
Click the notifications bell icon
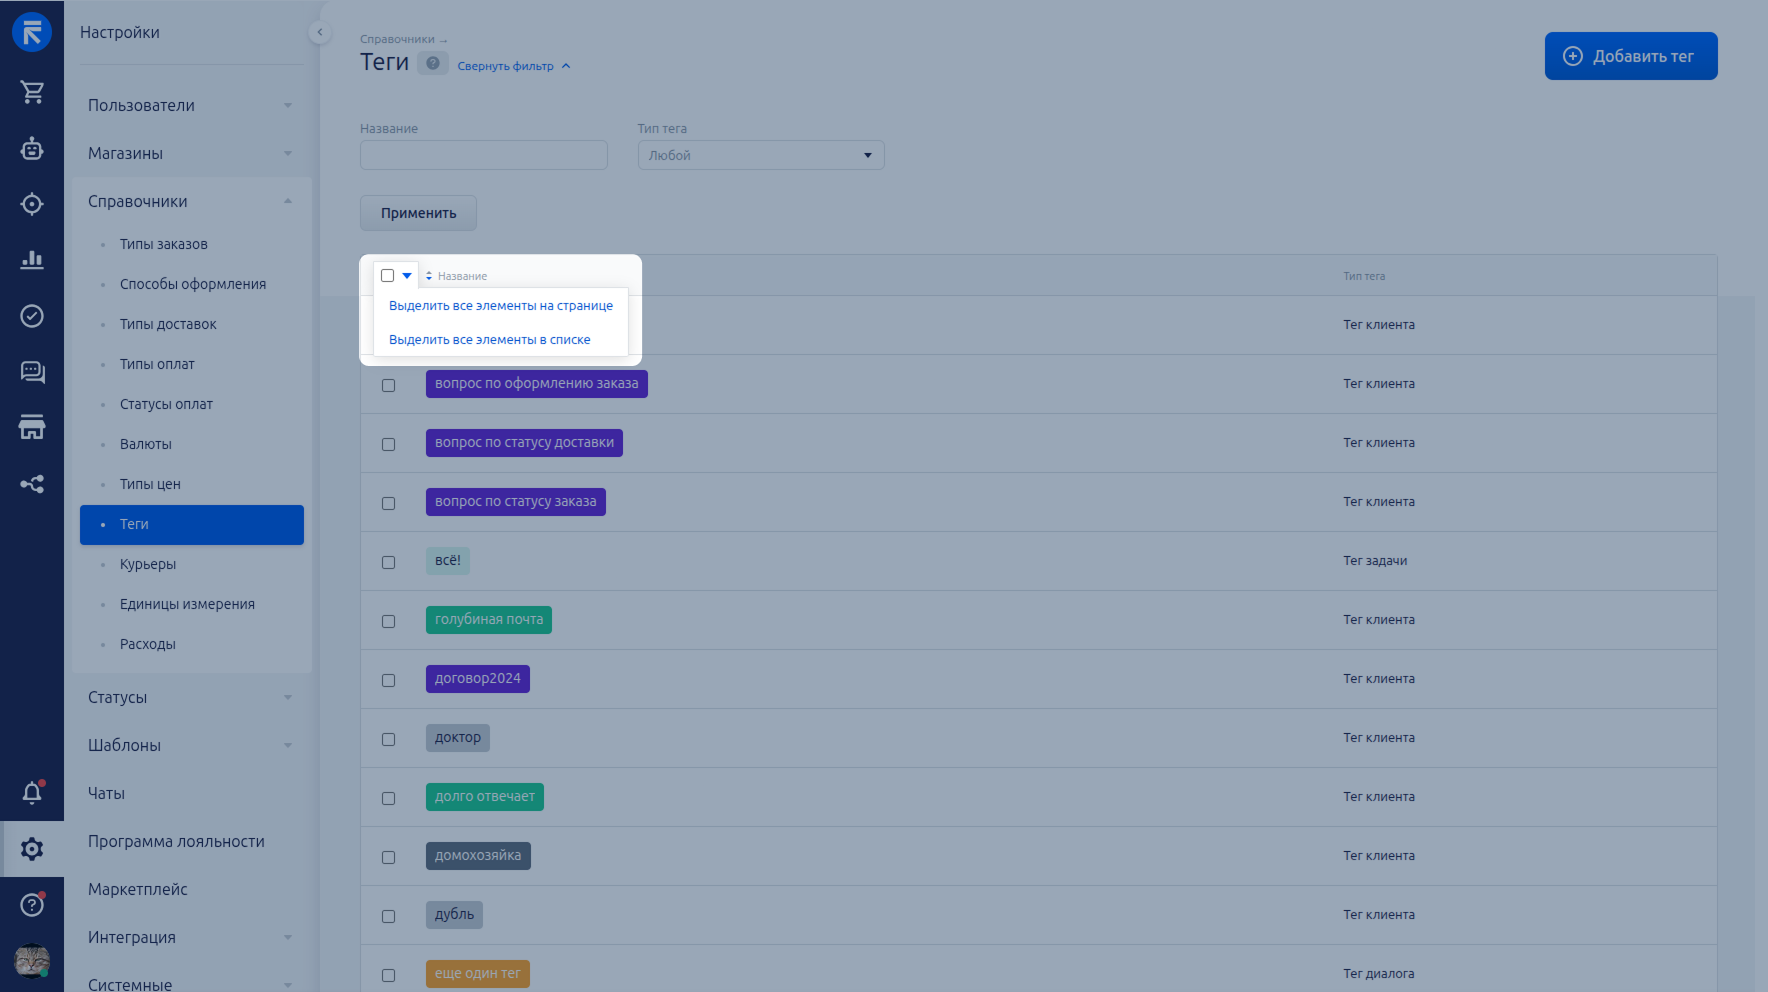[32, 793]
